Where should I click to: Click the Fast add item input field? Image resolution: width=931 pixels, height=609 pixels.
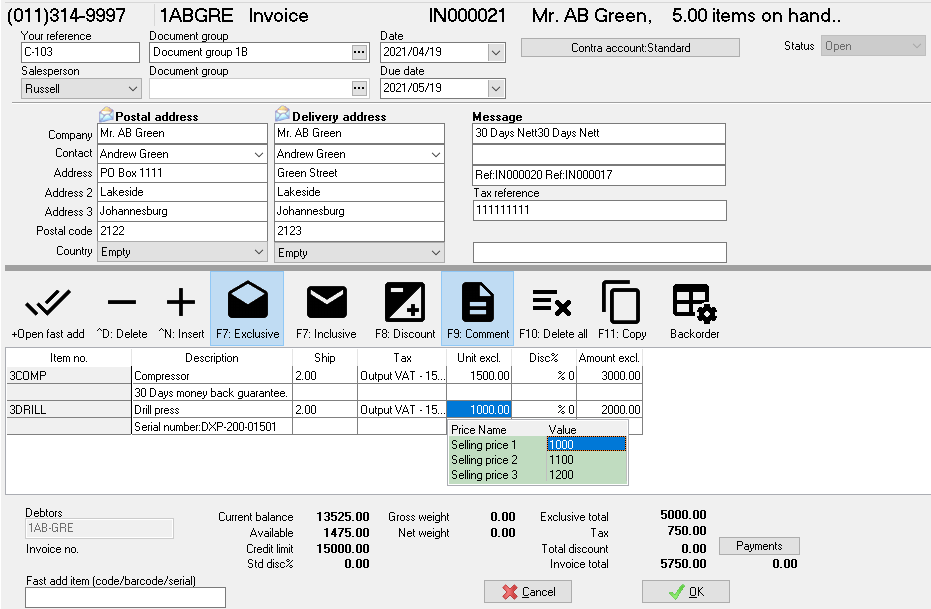pyautogui.click(x=125, y=597)
